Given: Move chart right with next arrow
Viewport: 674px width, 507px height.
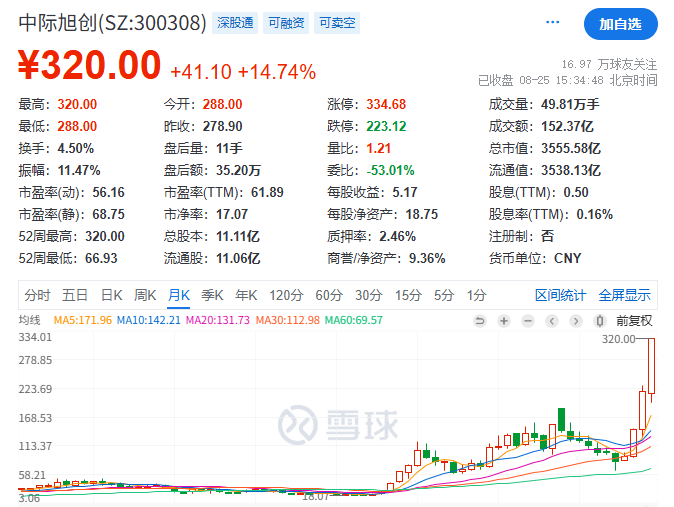Looking at the screenshot, I should pos(576,321).
